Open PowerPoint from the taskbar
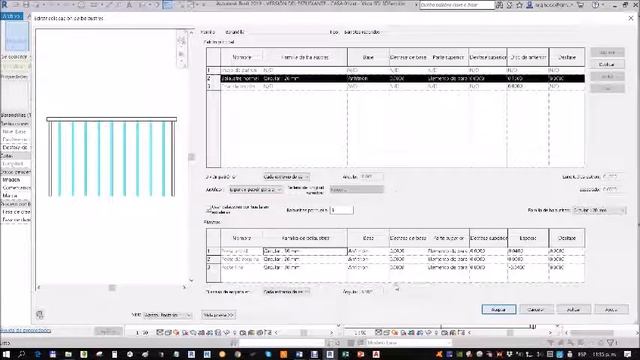The height and width of the screenshot is (360, 640). pyautogui.click(x=361, y=354)
